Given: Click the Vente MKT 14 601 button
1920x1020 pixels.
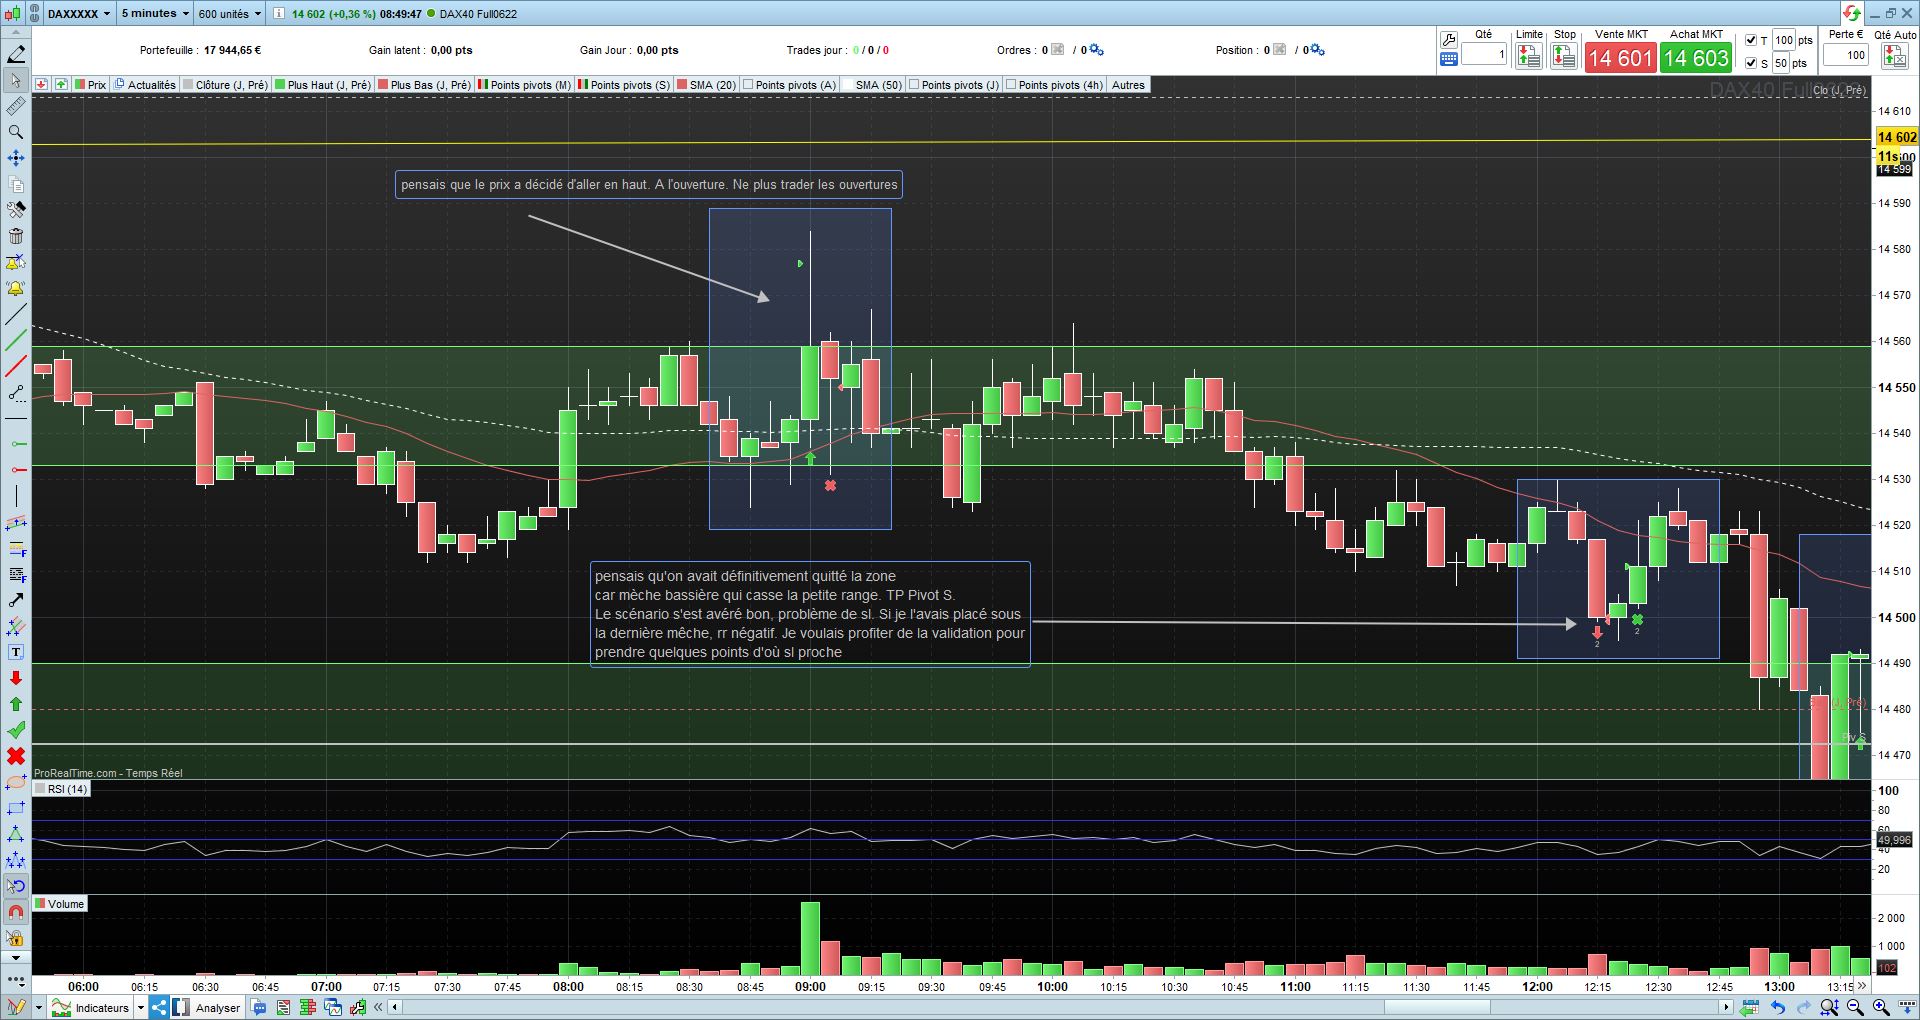Looking at the screenshot, I should (x=1620, y=58).
